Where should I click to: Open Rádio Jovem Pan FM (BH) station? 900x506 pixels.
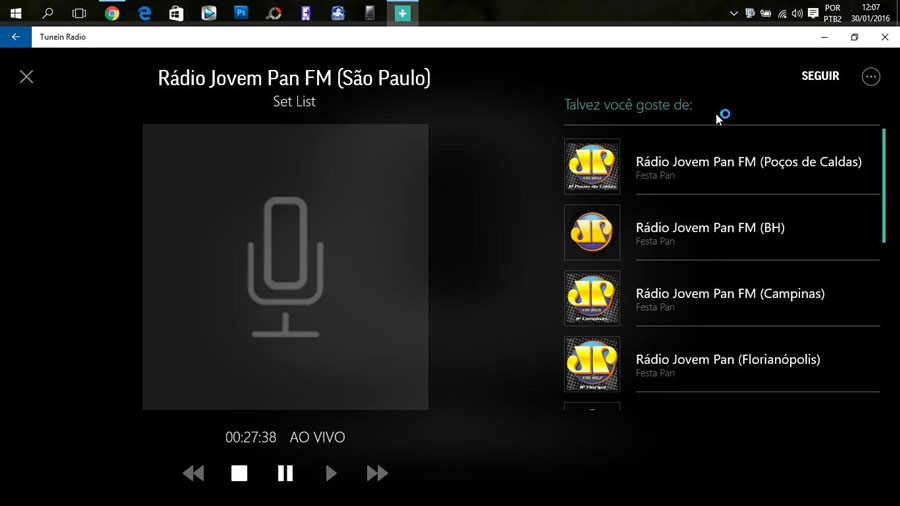722,232
